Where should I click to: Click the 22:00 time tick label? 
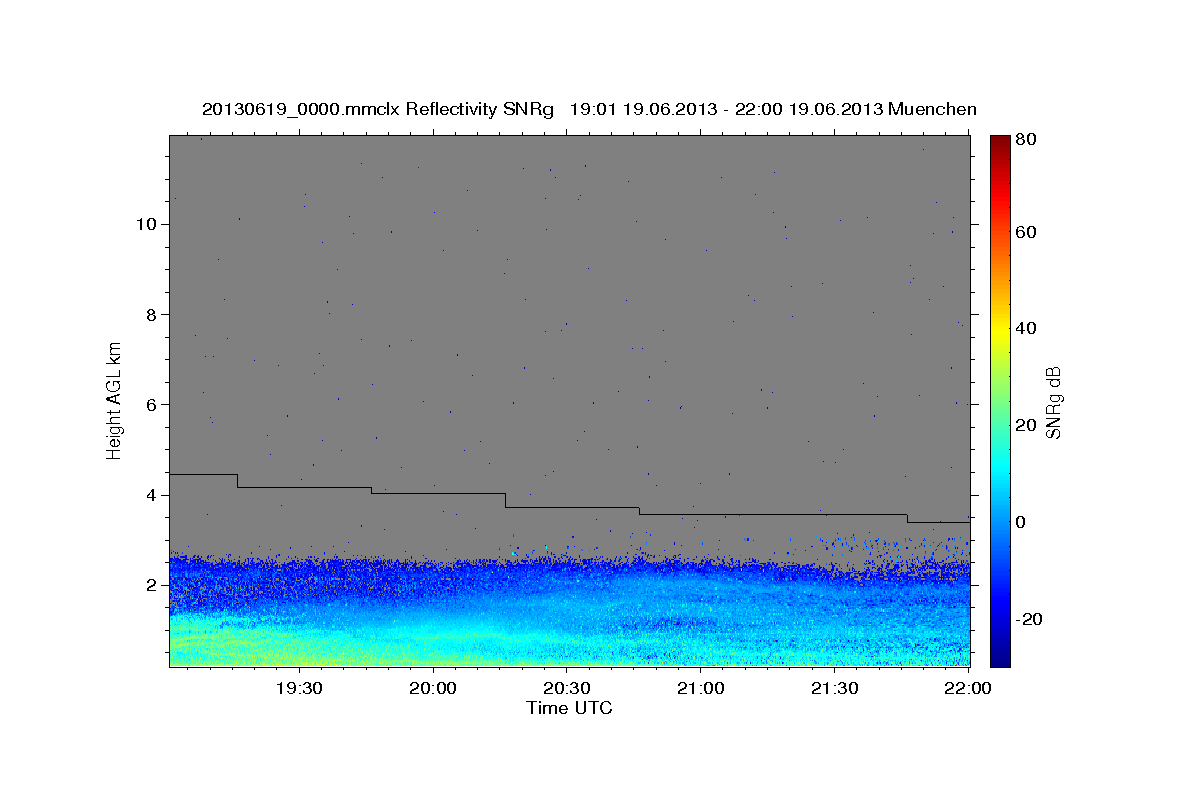[968, 688]
